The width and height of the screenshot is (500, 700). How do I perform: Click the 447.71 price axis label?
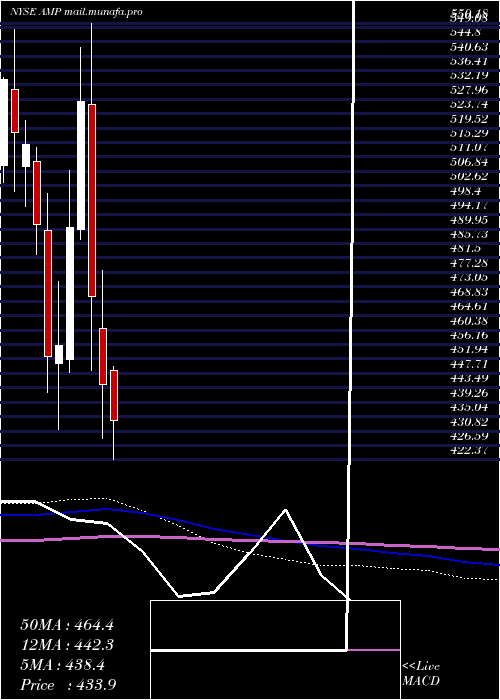(x=469, y=364)
